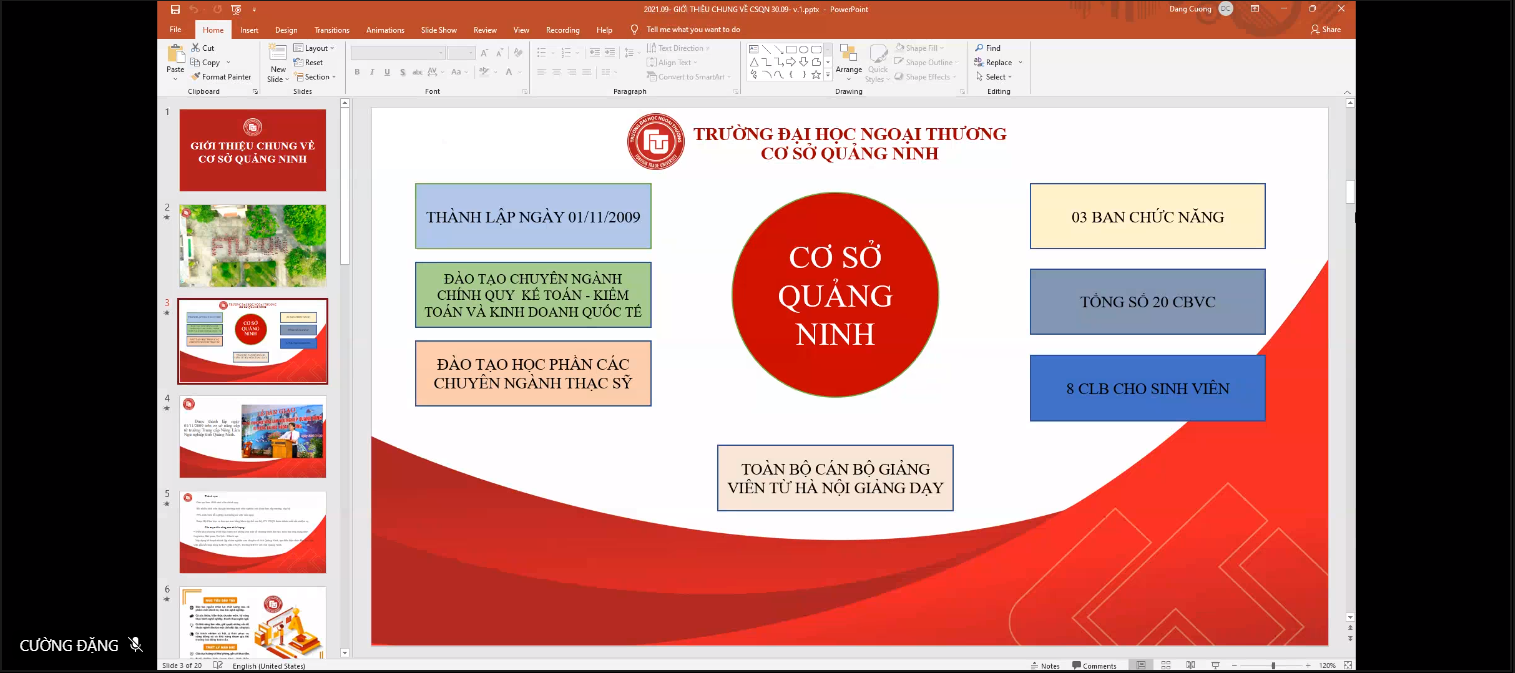Adjust the zoom slider in status bar
The image size is (1515, 673).
(x=1272, y=666)
